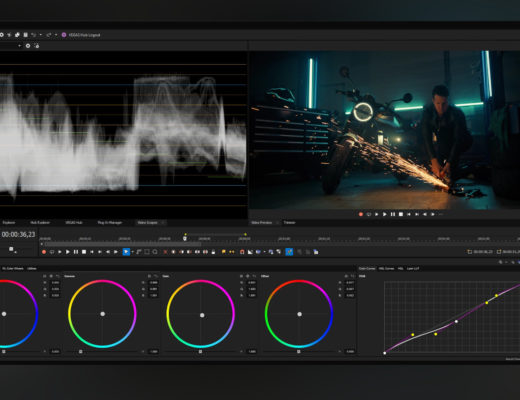Open the Plug-In Manager tab

pyautogui.click(x=110, y=222)
